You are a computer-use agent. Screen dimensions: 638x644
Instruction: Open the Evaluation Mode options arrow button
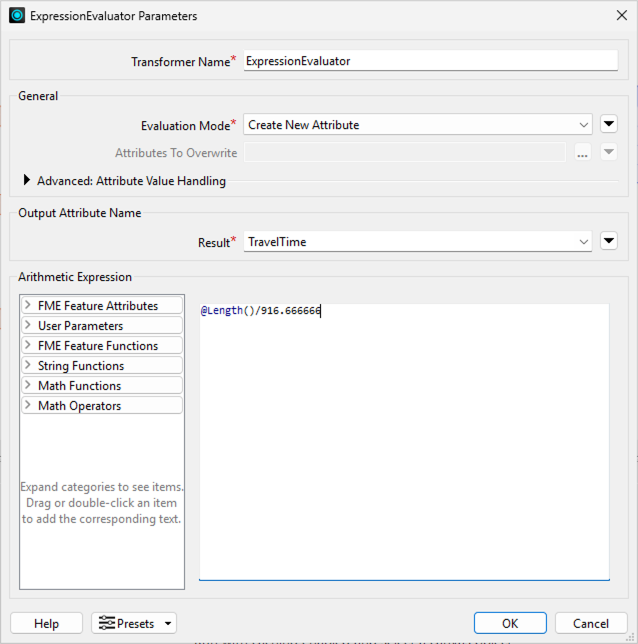coord(609,124)
